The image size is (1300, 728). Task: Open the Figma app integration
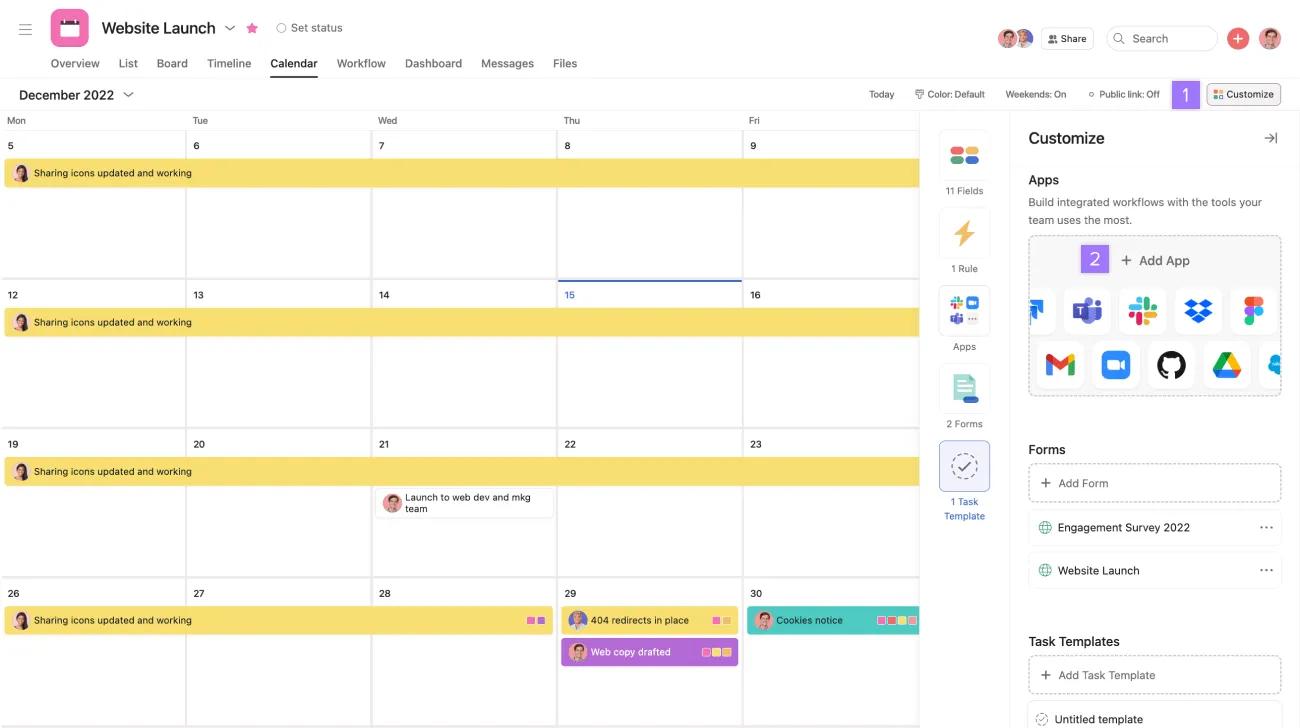click(x=1253, y=311)
